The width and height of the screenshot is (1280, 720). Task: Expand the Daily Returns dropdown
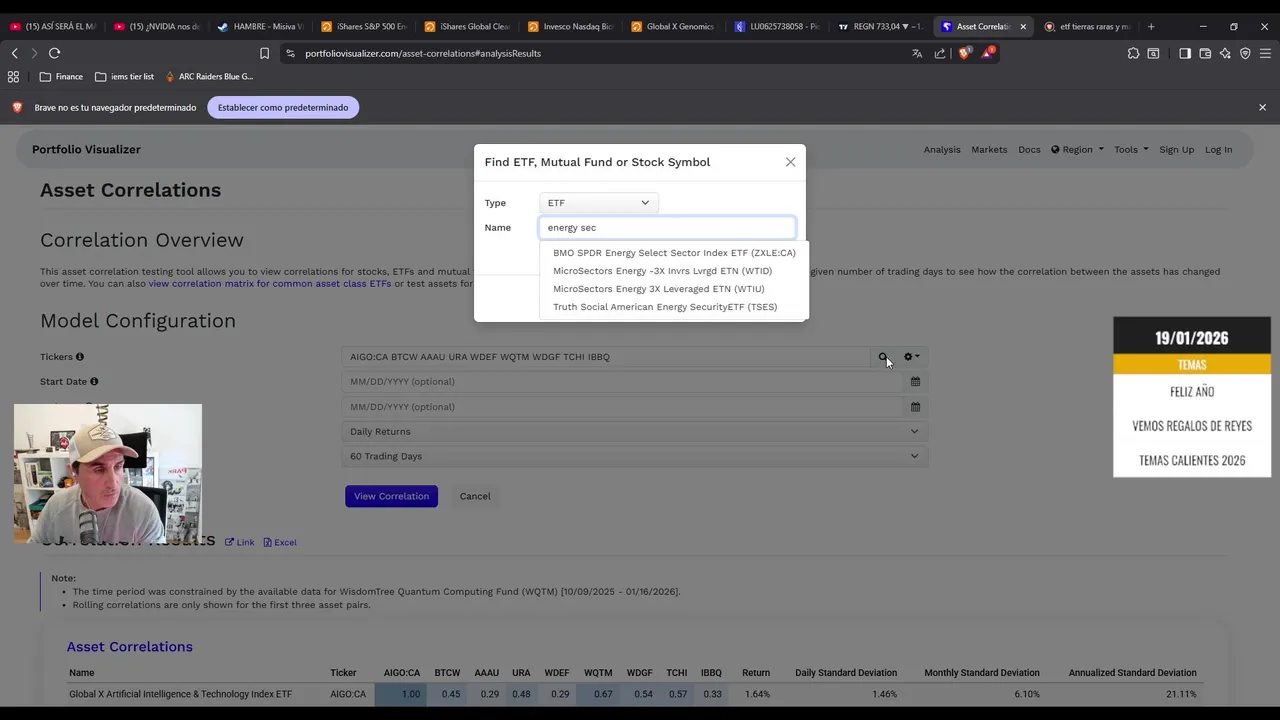point(634,432)
